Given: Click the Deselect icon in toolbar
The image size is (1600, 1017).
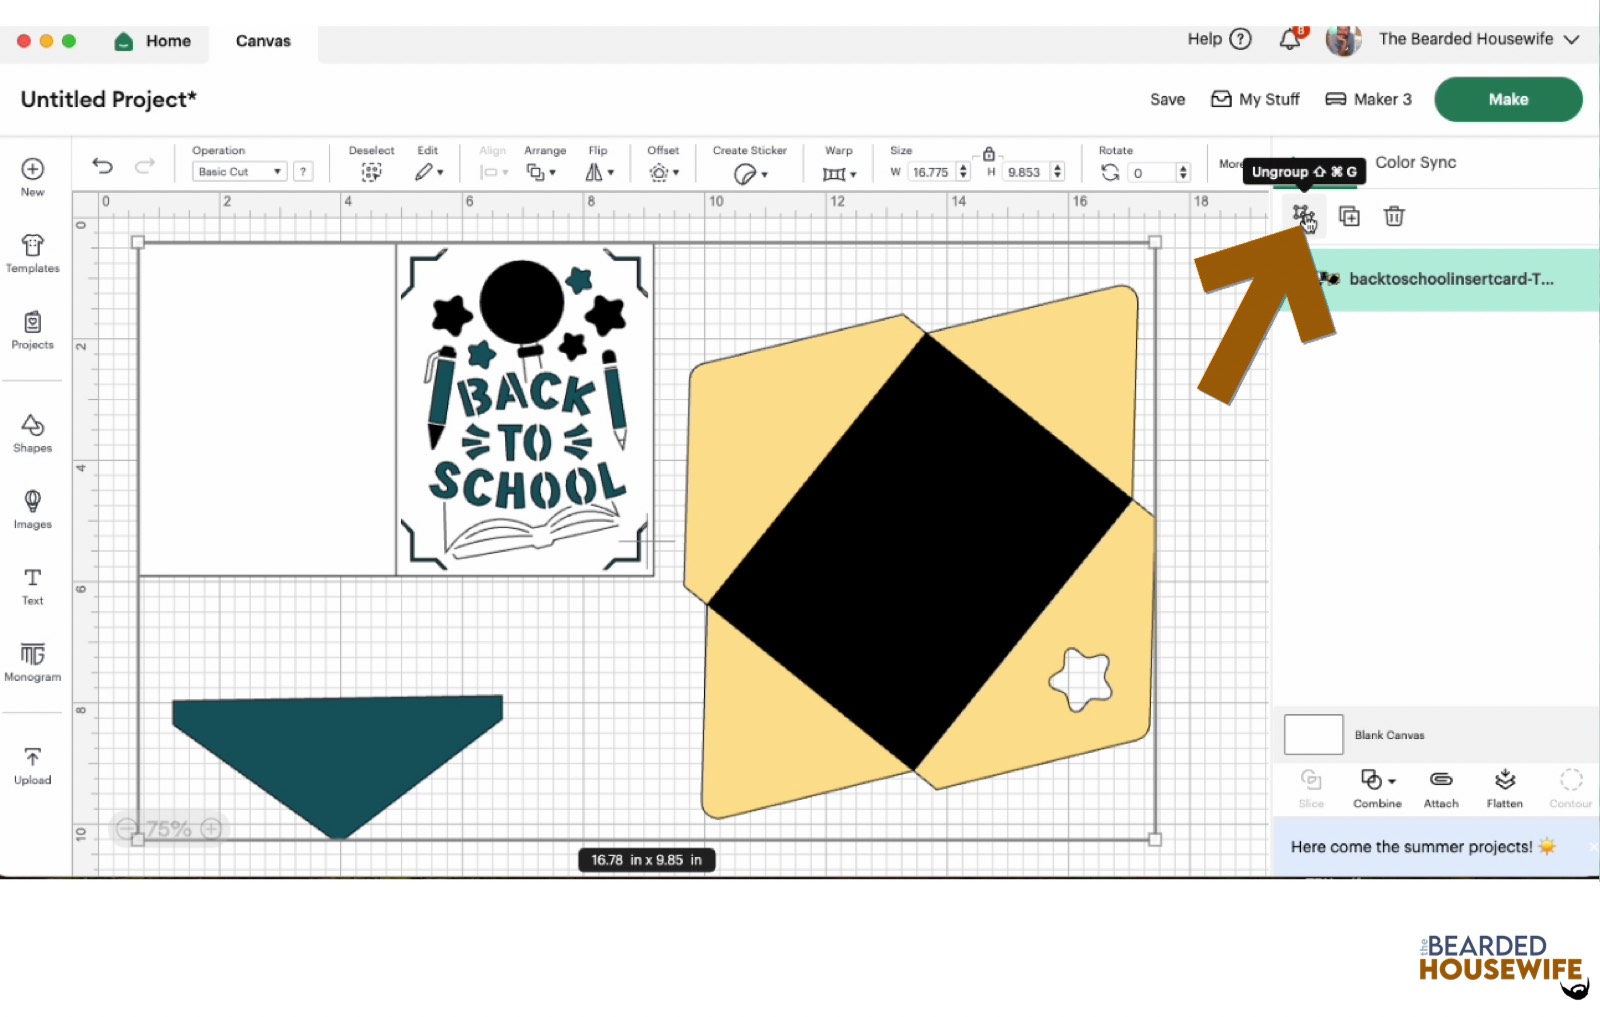Looking at the screenshot, I should pyautogui.click(x=370, y=171).
